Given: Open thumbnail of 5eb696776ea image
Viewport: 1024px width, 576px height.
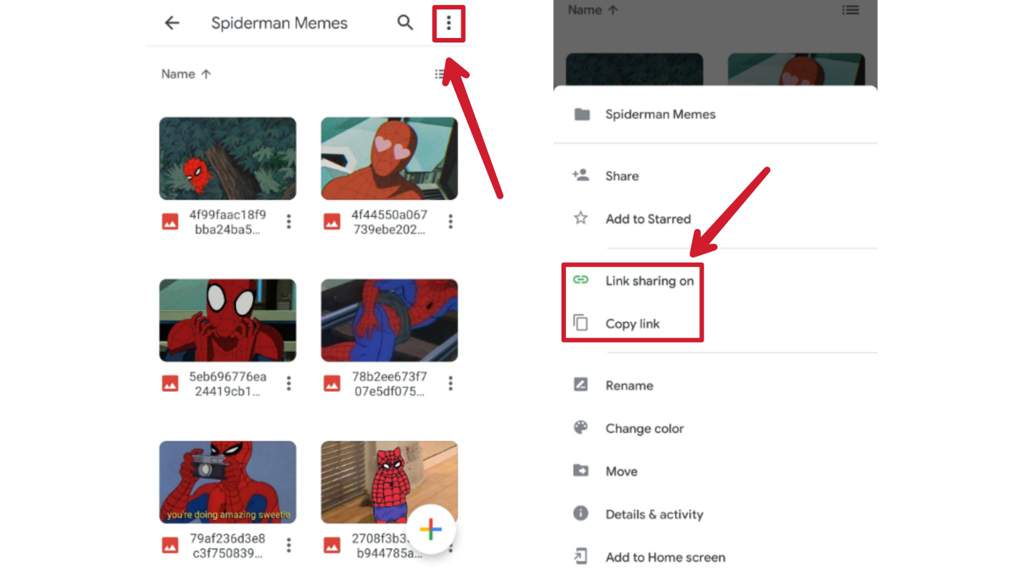Looking at the screenshot, I should click(x=227, y=320).
